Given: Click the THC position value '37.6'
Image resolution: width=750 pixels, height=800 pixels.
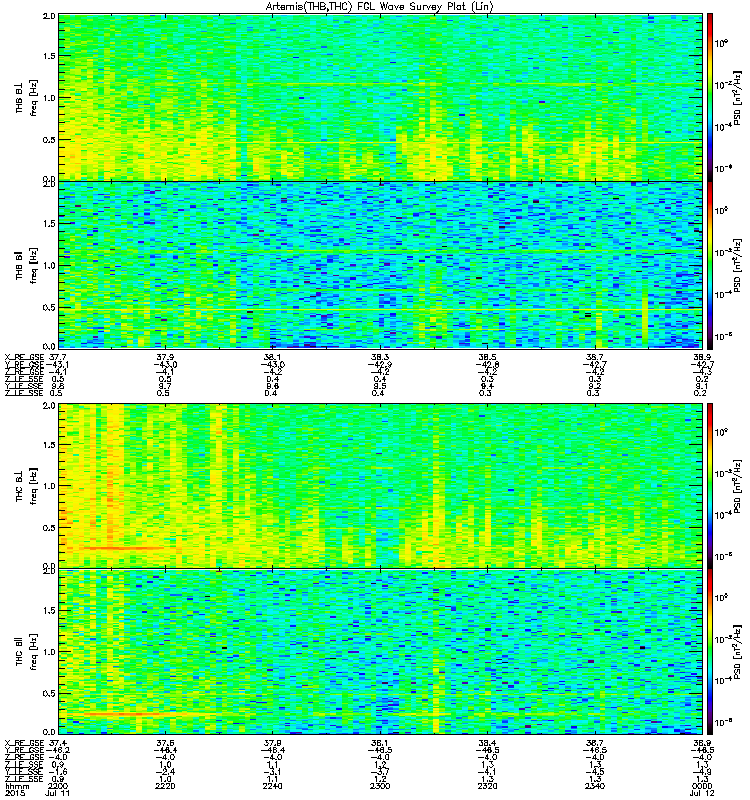Looking at the screenshot, I should tap(165, 743).
